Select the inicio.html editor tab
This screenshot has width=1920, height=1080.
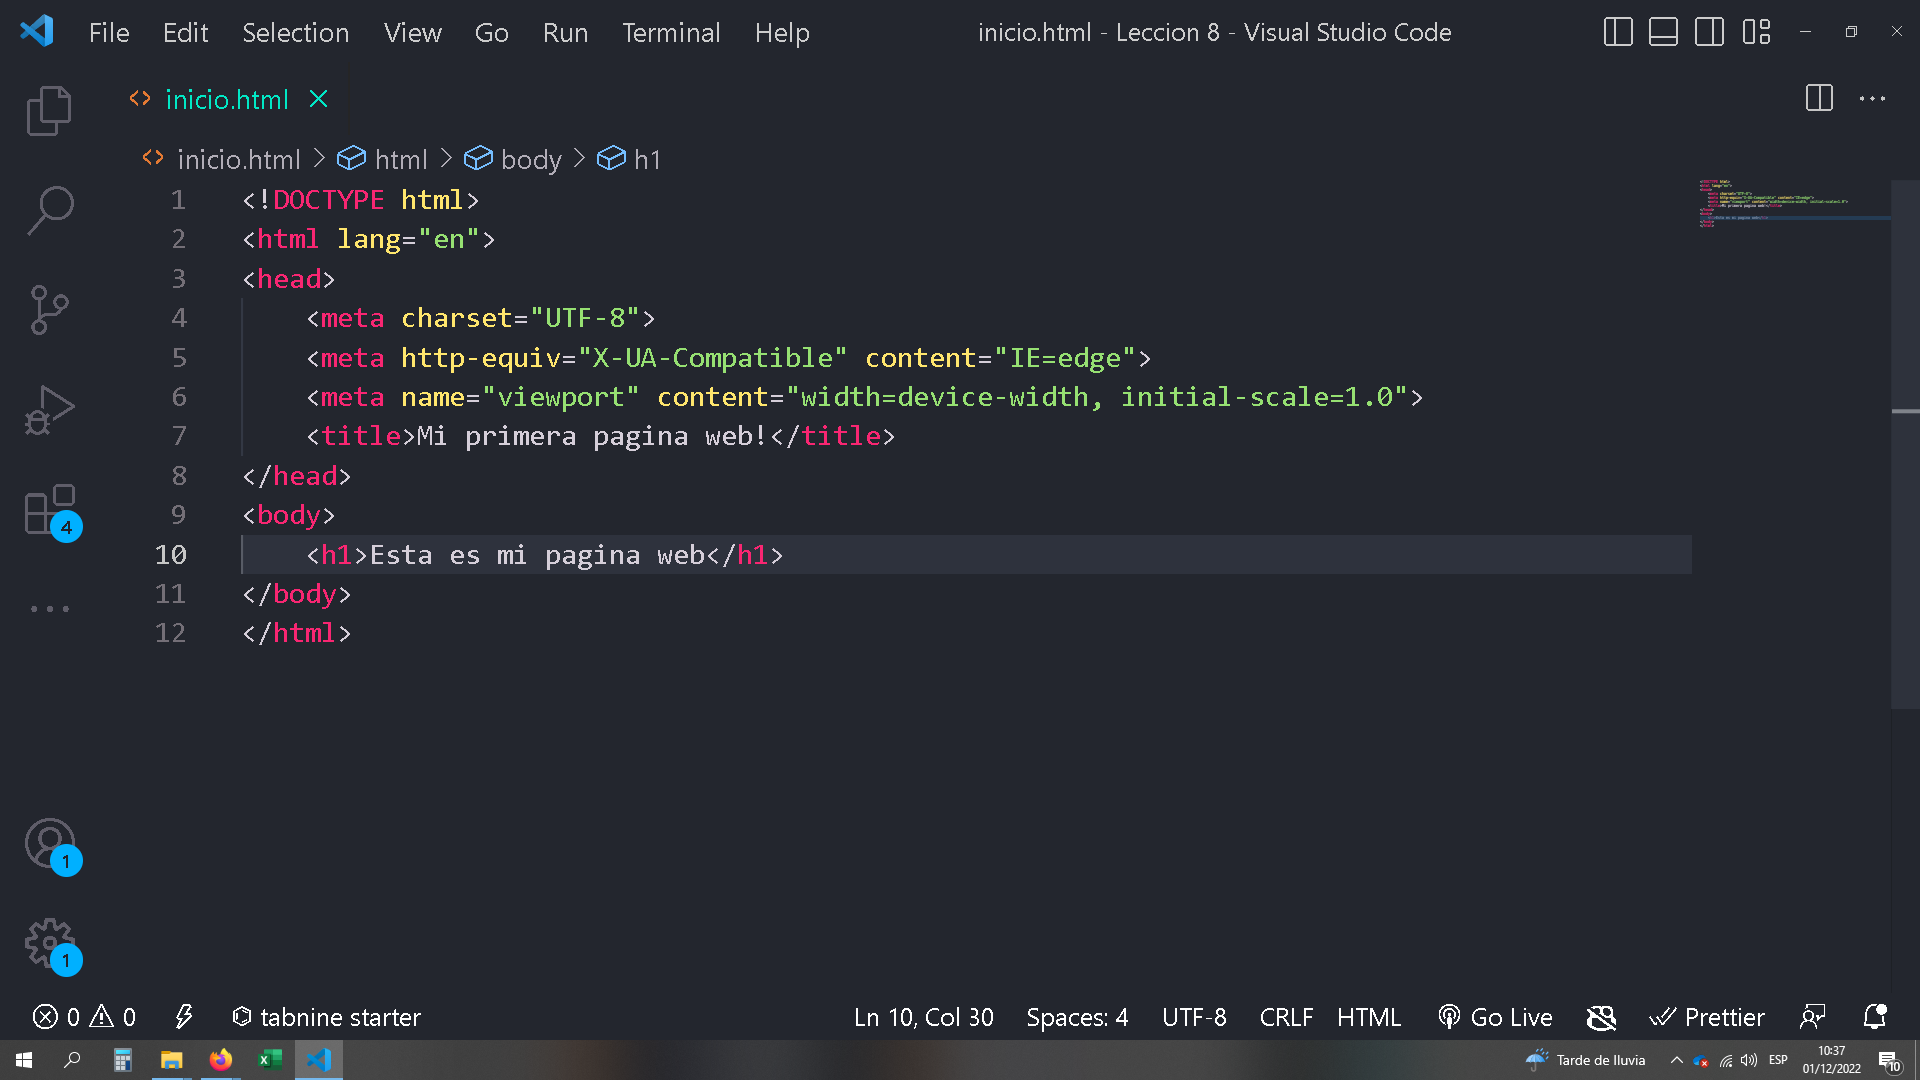tap(226, 99)
